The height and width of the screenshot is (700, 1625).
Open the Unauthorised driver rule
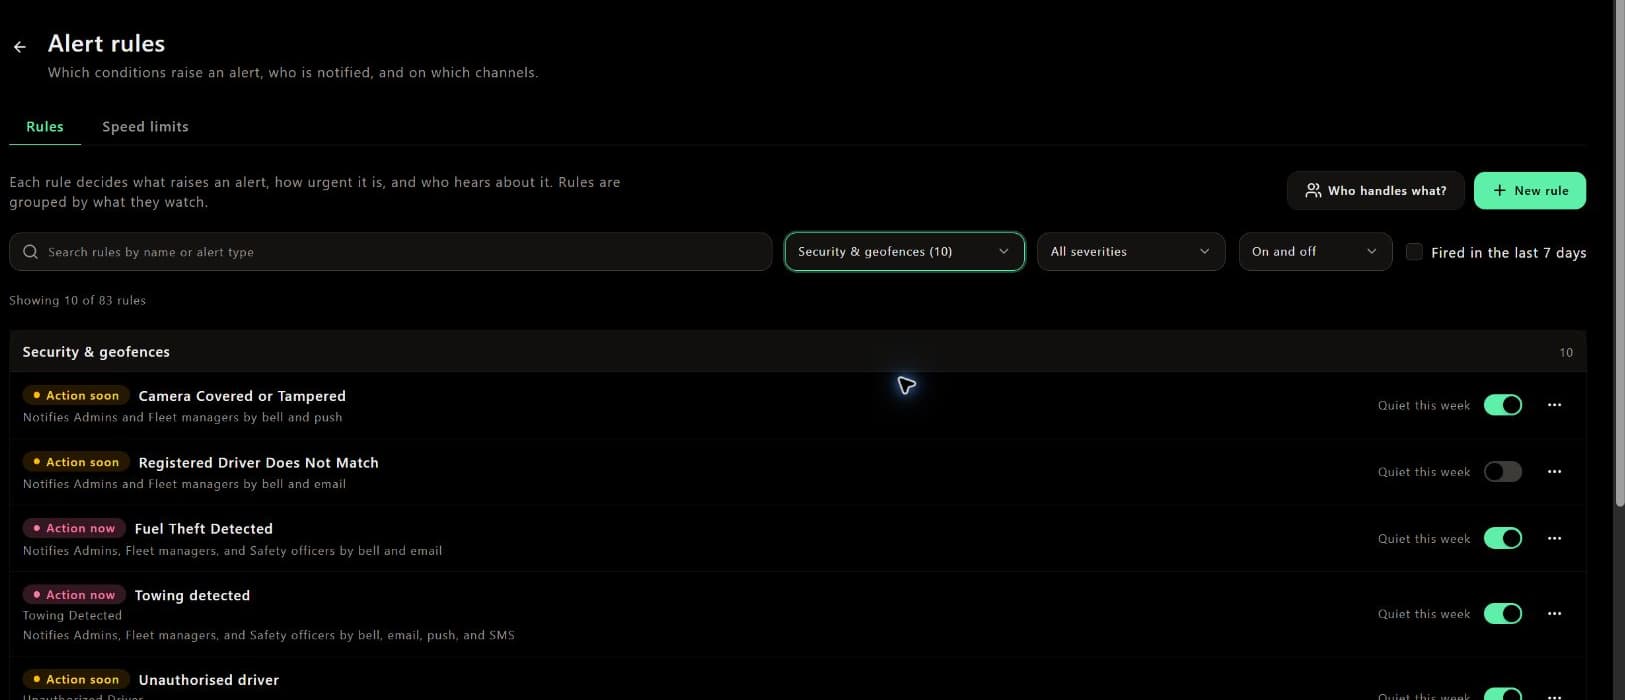(208, 680)
